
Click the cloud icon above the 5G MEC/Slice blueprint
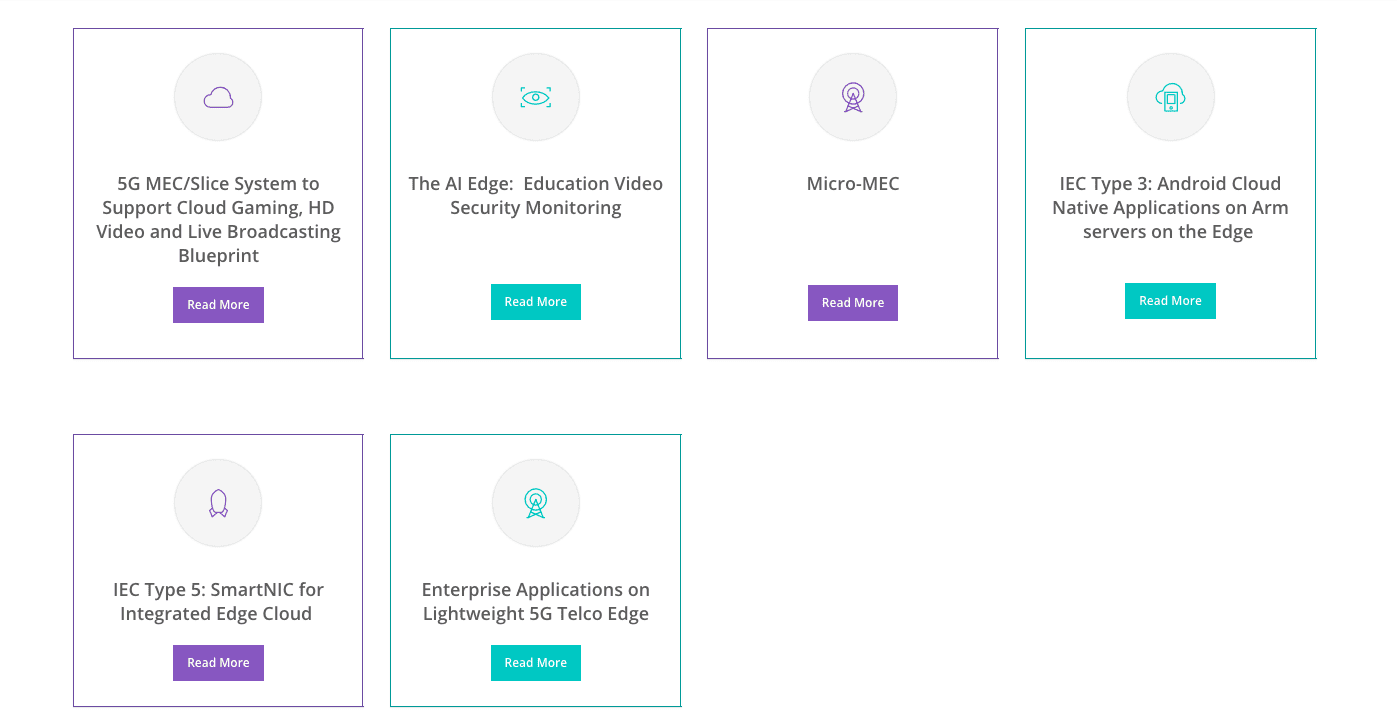(x=218, y=97)
